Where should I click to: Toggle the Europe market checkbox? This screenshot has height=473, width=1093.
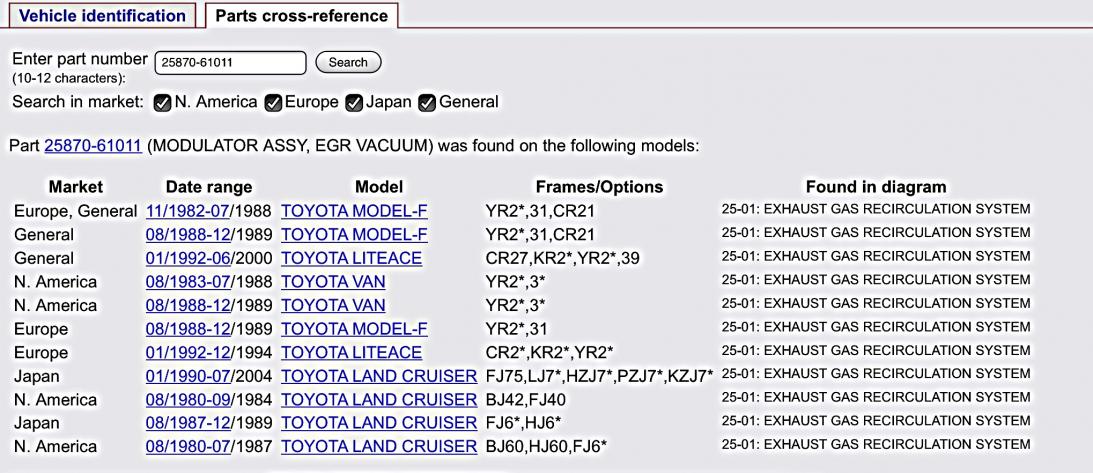[x=273, y=102]
